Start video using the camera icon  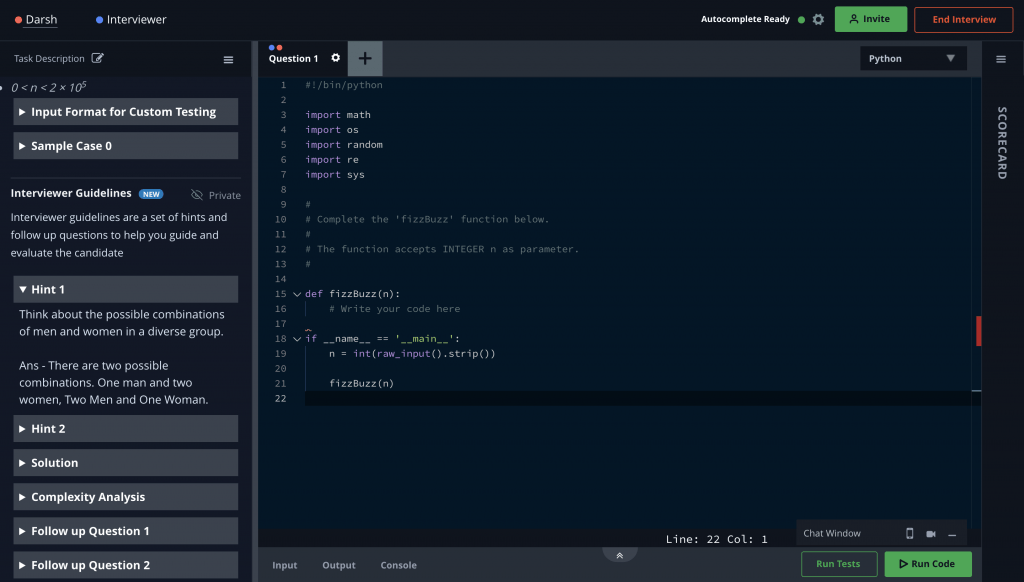pos(932,533)
